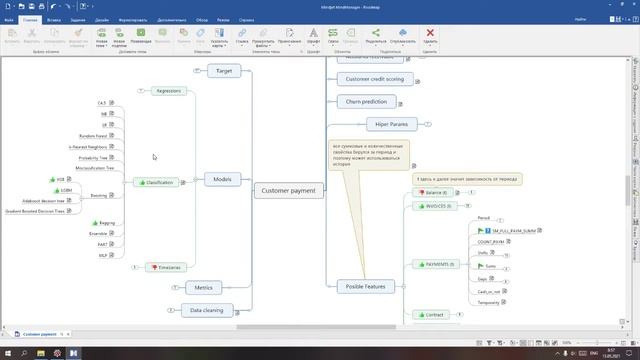The image size is (640, 360).
Task: Click the notes icon beside COUNT_PAYM
Action: [x=509, y=242]
